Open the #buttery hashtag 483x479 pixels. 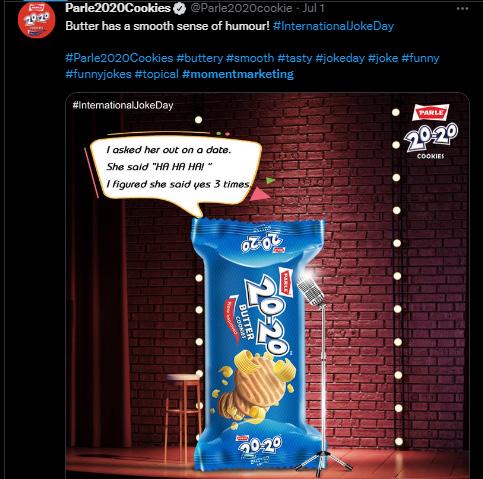(199, 58)
